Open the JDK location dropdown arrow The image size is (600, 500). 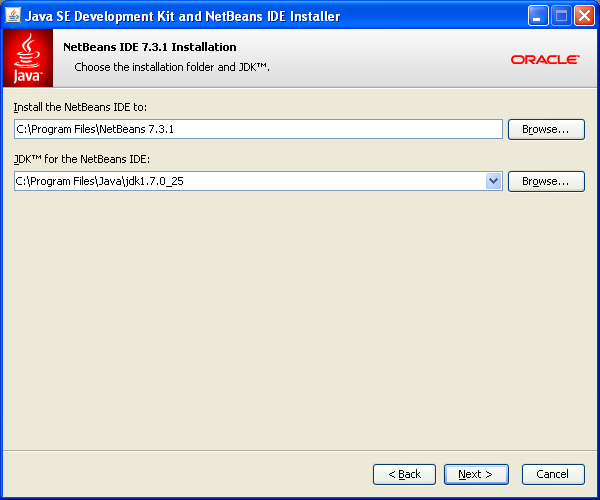[x=494, y=181]
